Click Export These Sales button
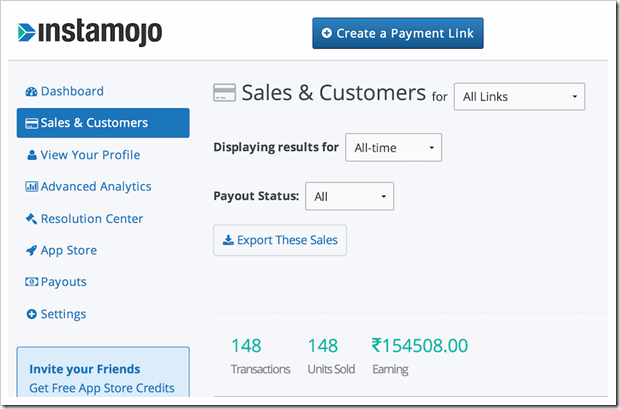The width and height of the screenshot is (620, 409). [x=280, y=240]
